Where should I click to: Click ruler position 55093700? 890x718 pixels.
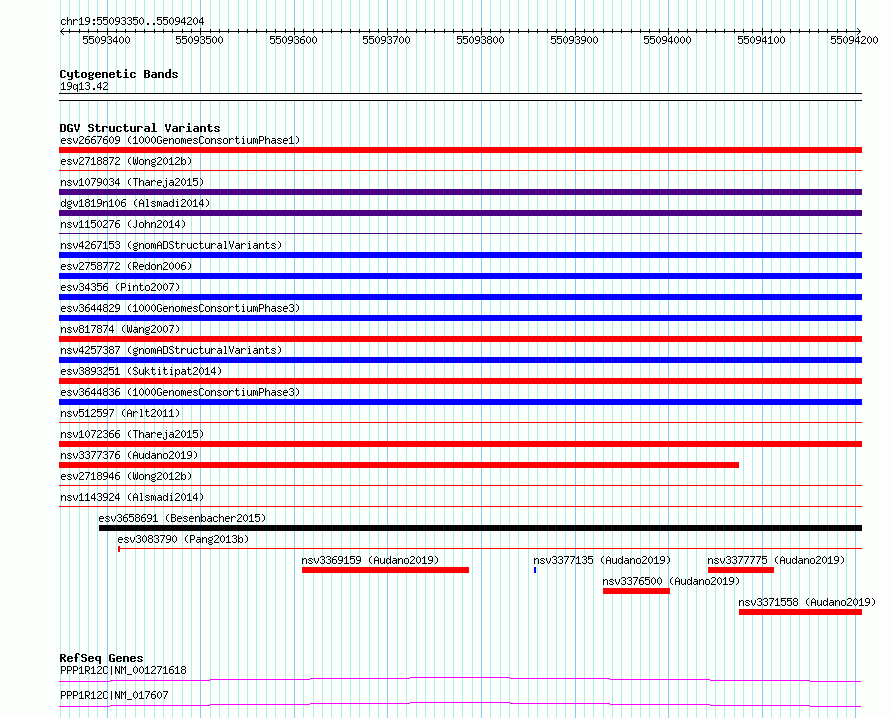[386, 40]
